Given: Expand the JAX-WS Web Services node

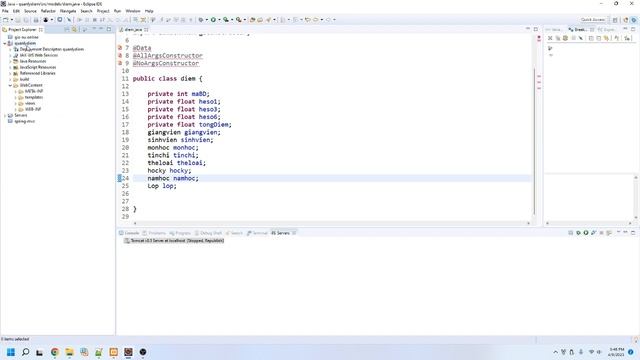Looking at the screenshot, I should point(10,55).
